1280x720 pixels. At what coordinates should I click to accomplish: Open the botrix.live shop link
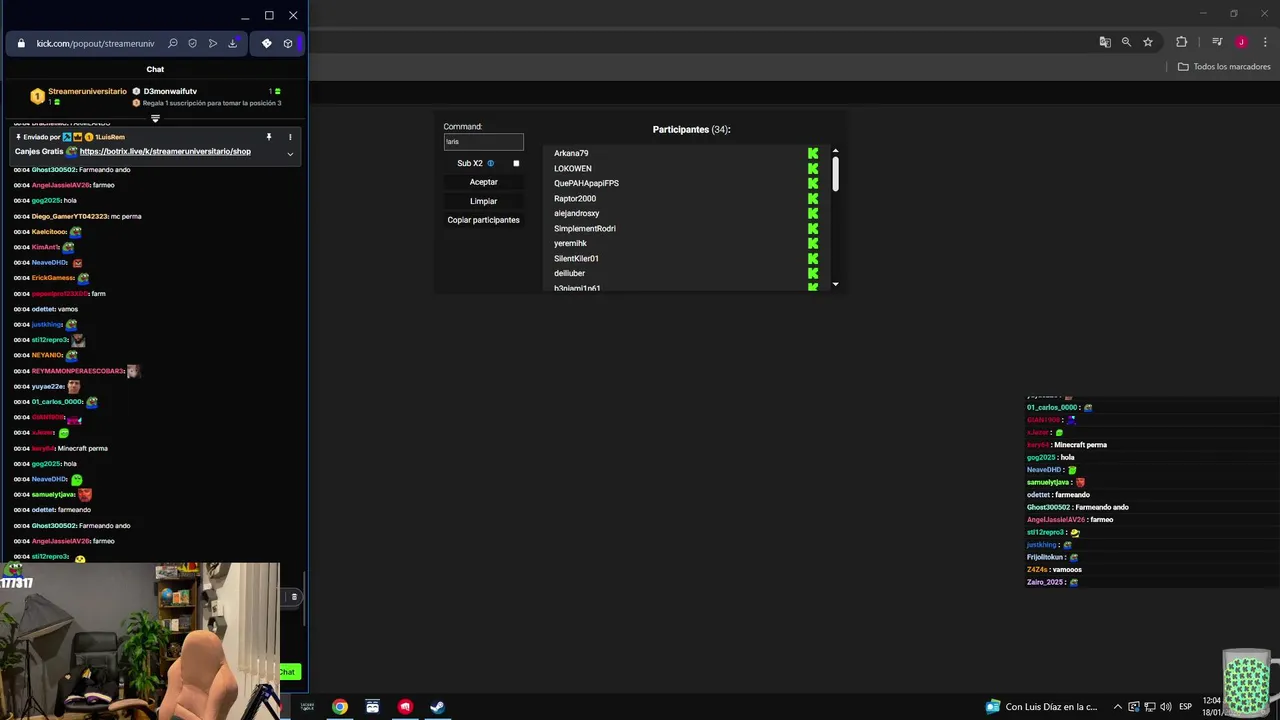point(165,152)
